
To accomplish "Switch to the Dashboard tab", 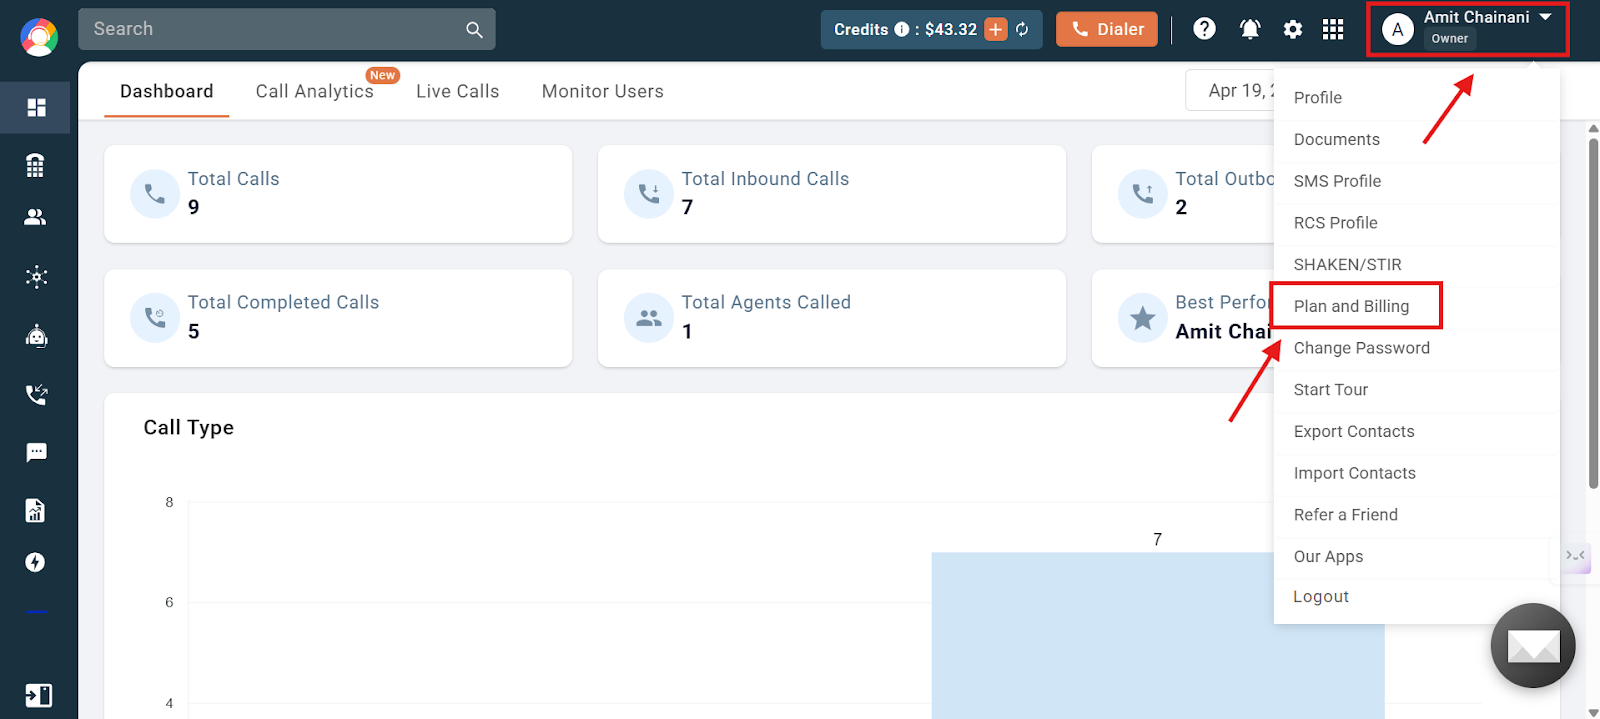I will tap(167, 91).
